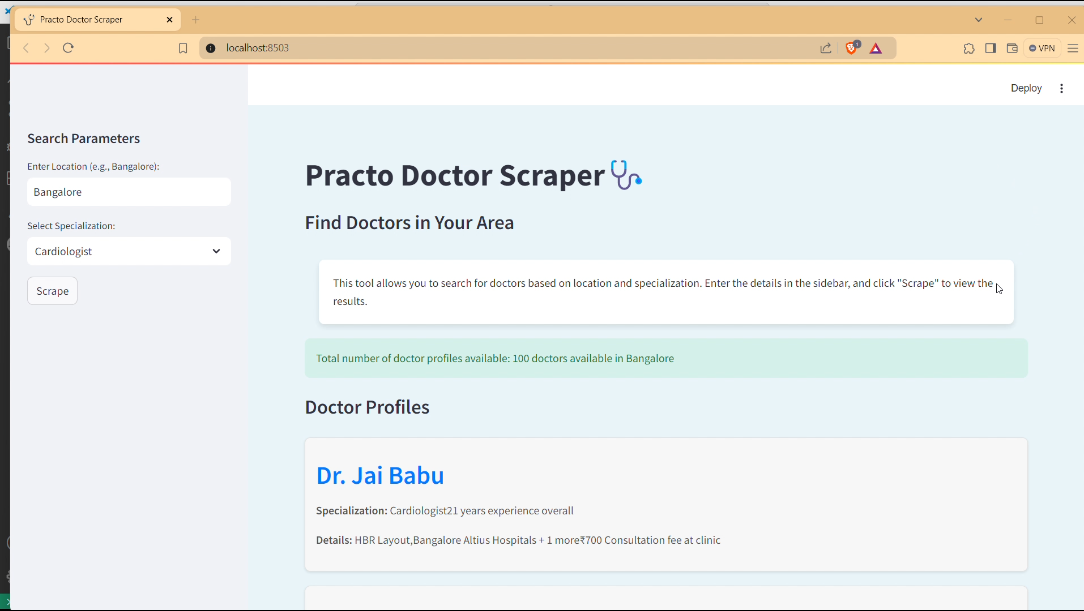The width and height of the screenshot is (1084, 611).
Task: Minimize the browser window
Action: [1007, 19]
